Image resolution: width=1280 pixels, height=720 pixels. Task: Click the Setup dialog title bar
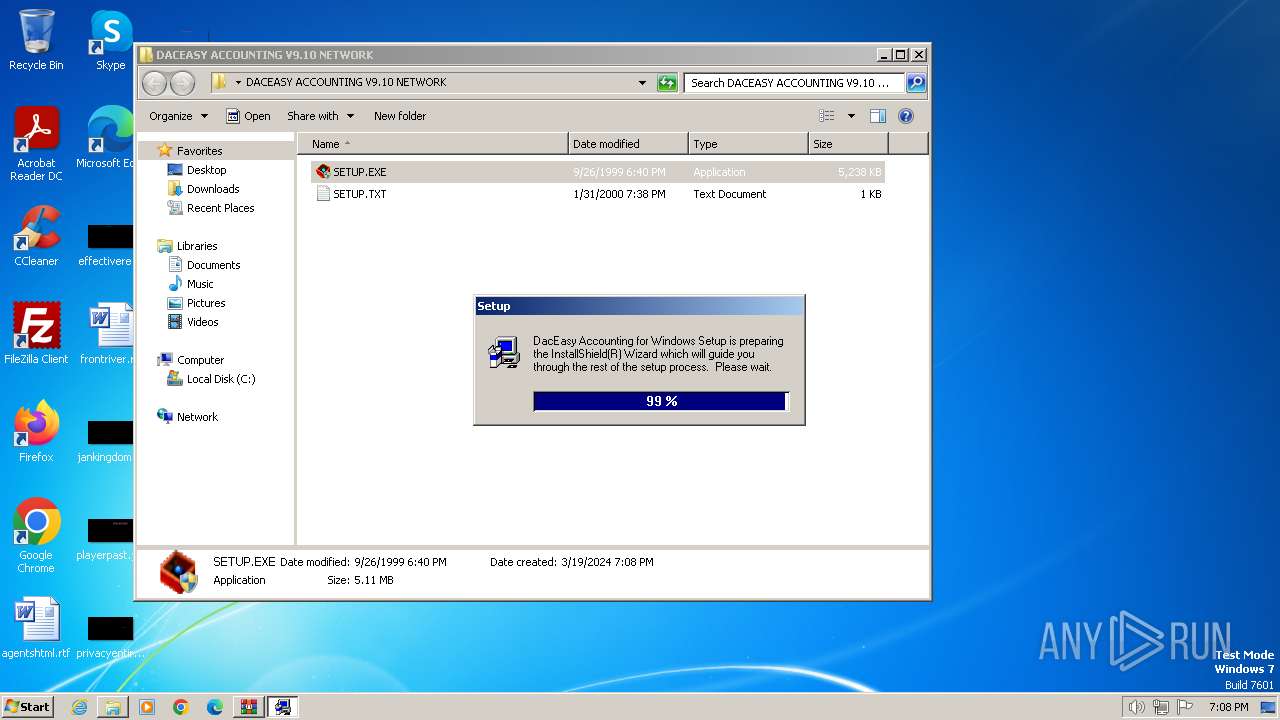click(639, 306)
